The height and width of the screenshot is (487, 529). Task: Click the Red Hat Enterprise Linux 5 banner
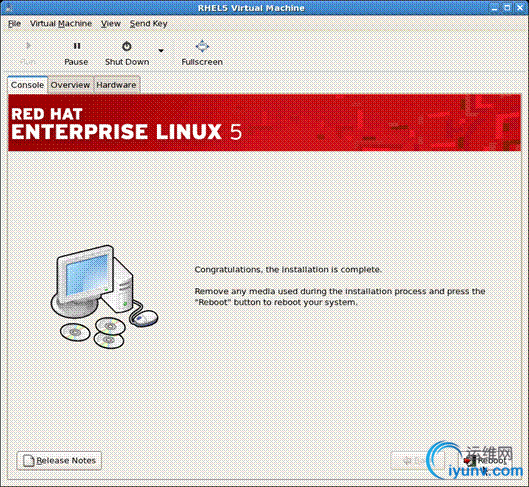click(x=264, y=123)
